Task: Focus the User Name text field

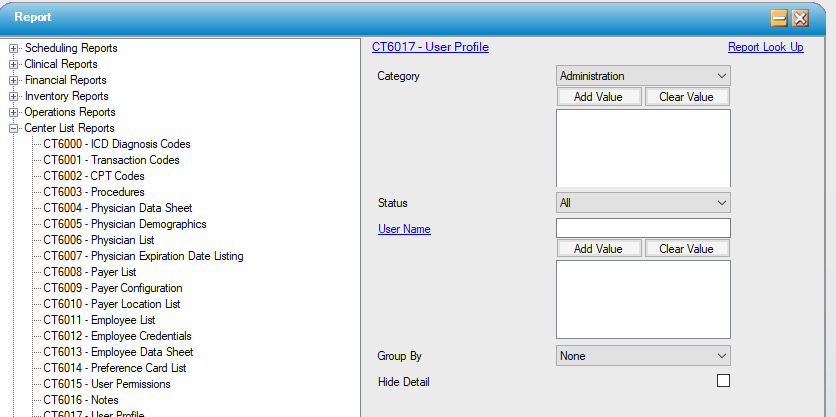Action: (x=642, y=228)
